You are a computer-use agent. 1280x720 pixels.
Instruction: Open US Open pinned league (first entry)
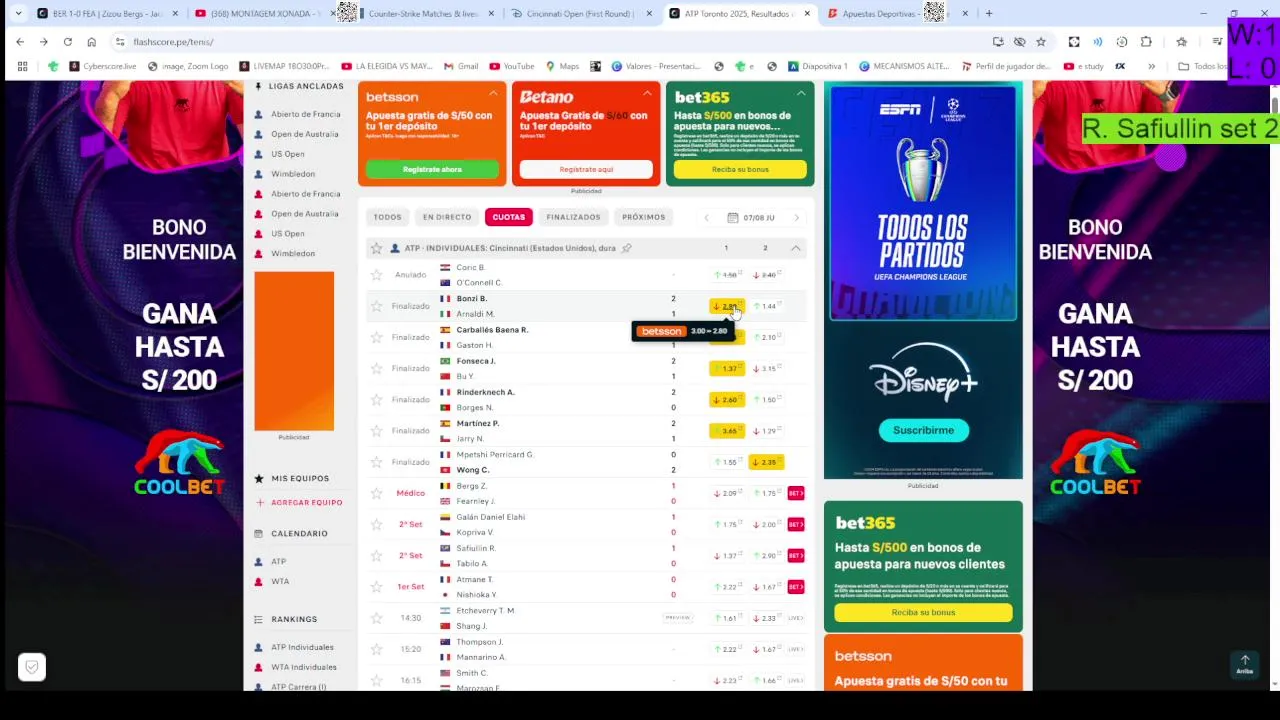click(287, 154)
